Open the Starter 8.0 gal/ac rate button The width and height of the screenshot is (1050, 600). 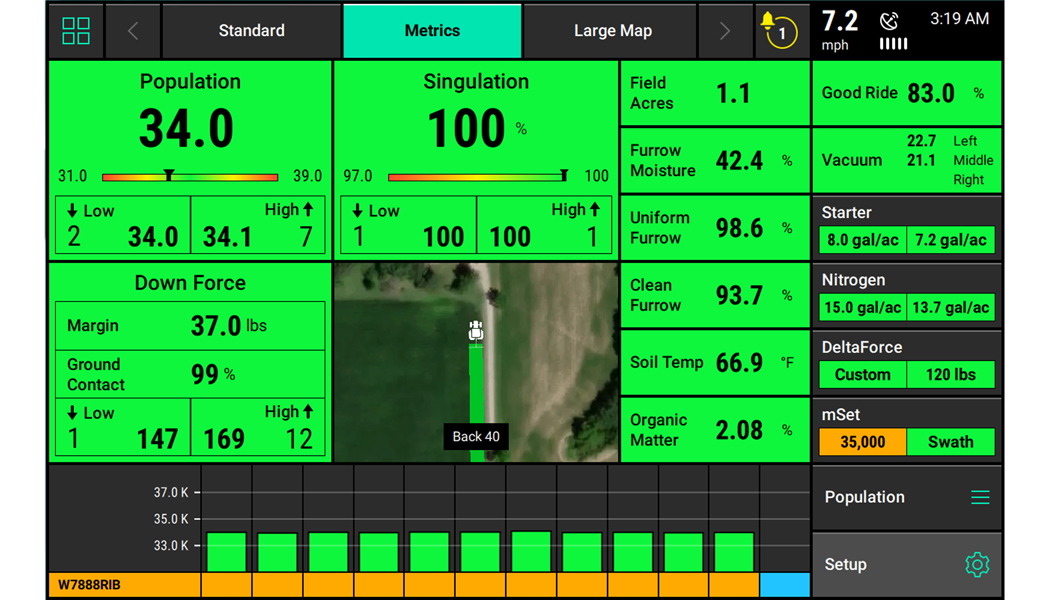pyautogui.click(x=862, y=241)
